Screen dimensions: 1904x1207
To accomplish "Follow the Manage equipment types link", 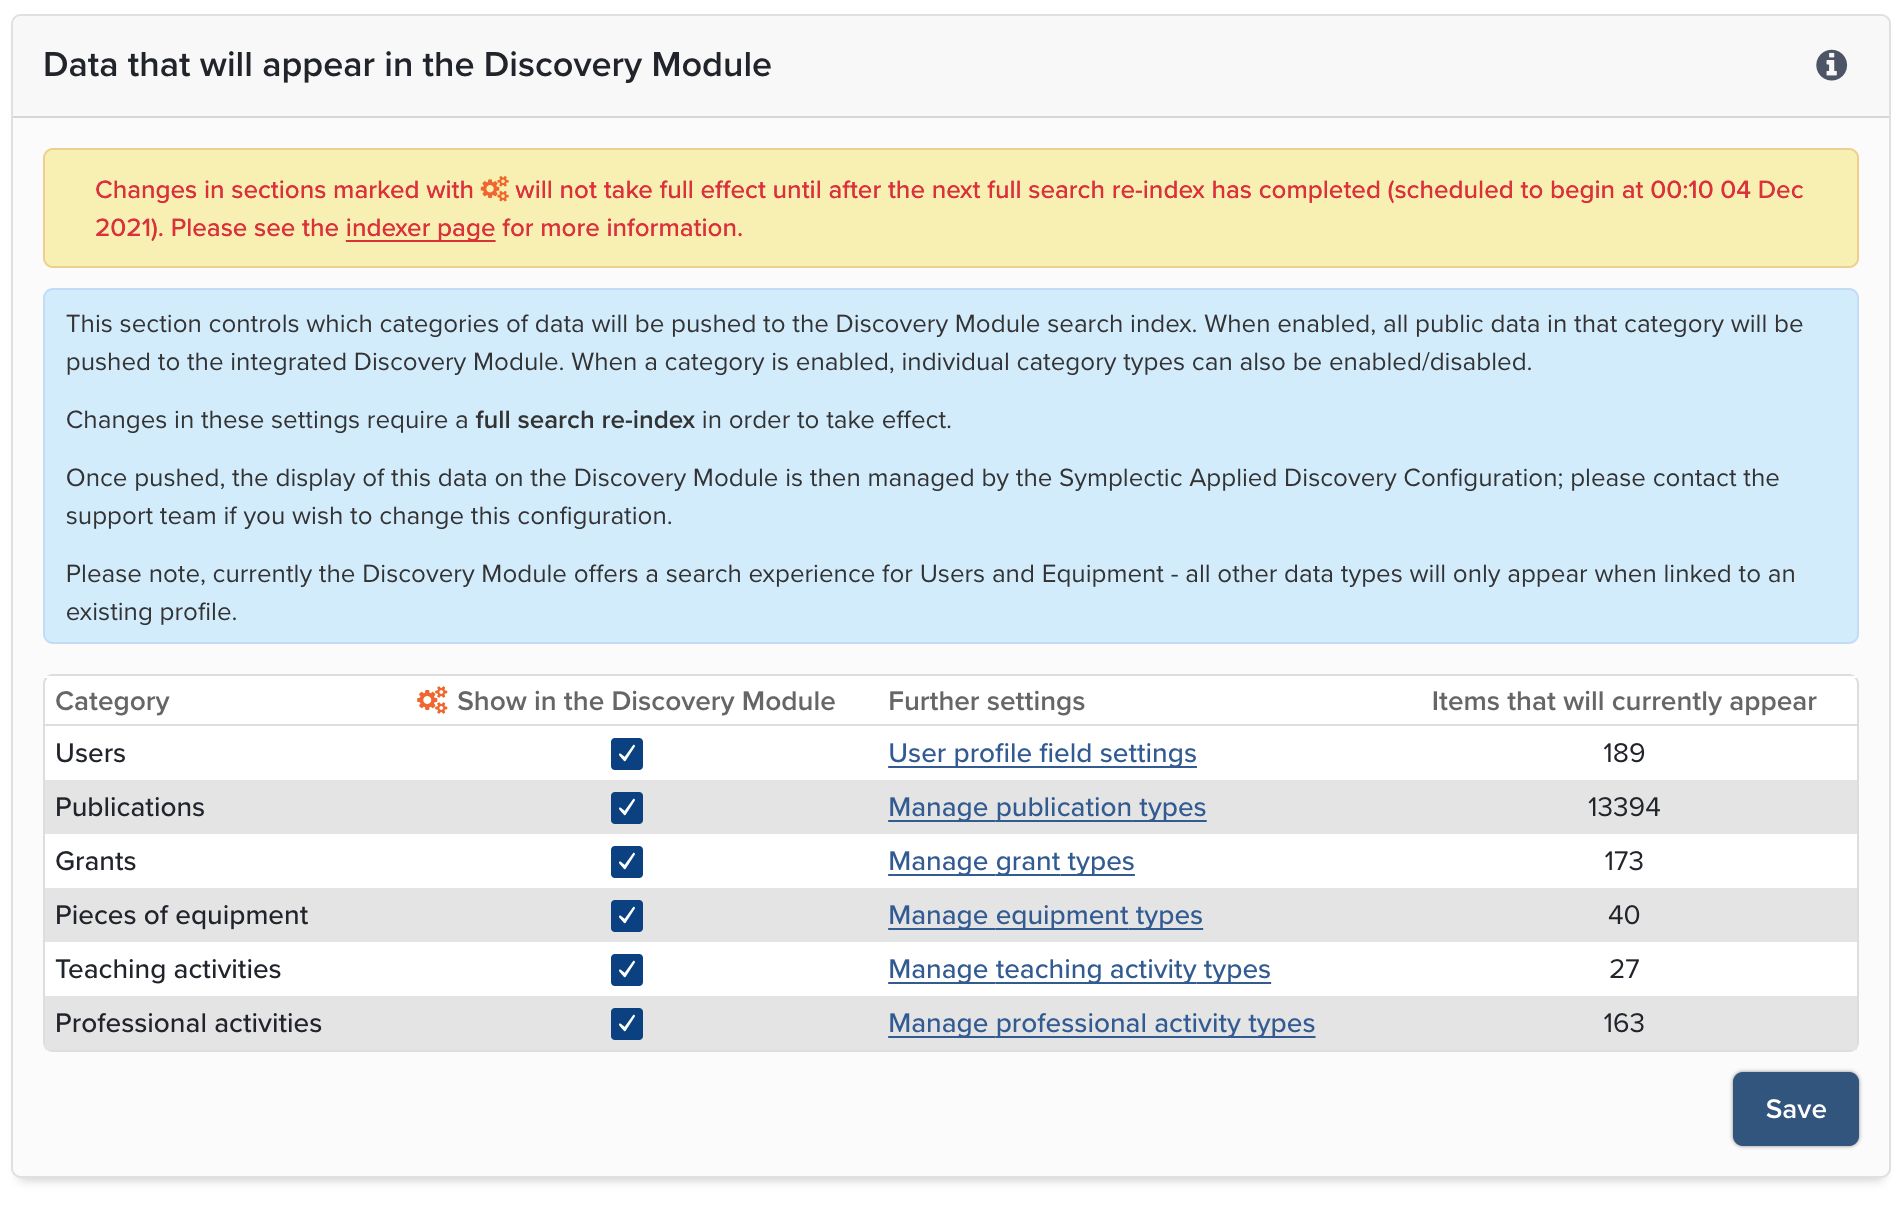I will [x=1044, y=915].
